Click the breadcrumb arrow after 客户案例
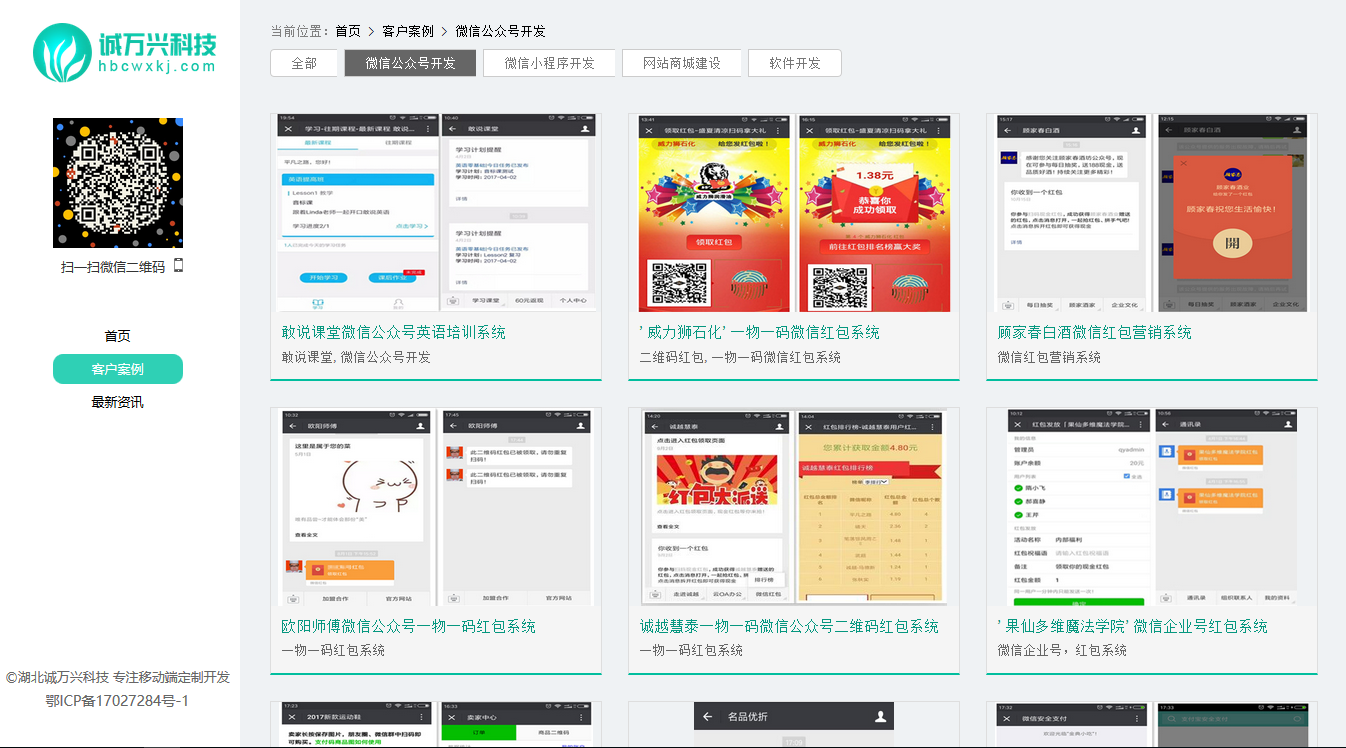 tap(445, 32)
